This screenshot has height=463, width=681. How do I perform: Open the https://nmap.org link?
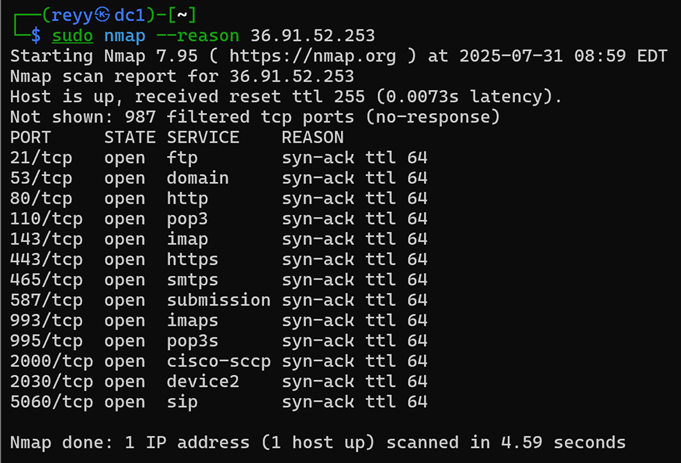coord(313,56)
